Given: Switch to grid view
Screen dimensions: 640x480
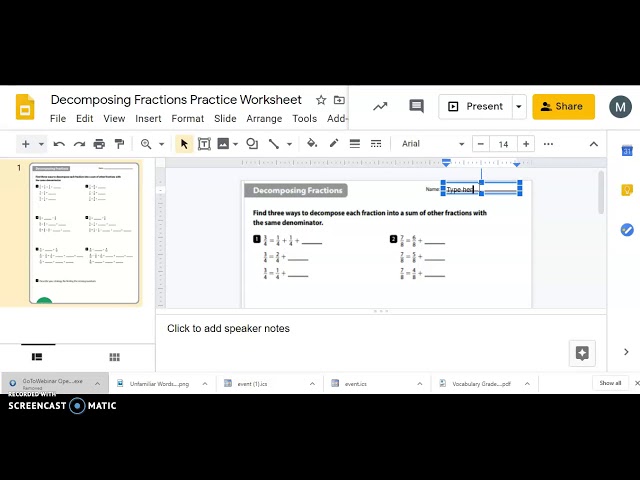Looking at the screenshot, I should click(x=115, y=357).
